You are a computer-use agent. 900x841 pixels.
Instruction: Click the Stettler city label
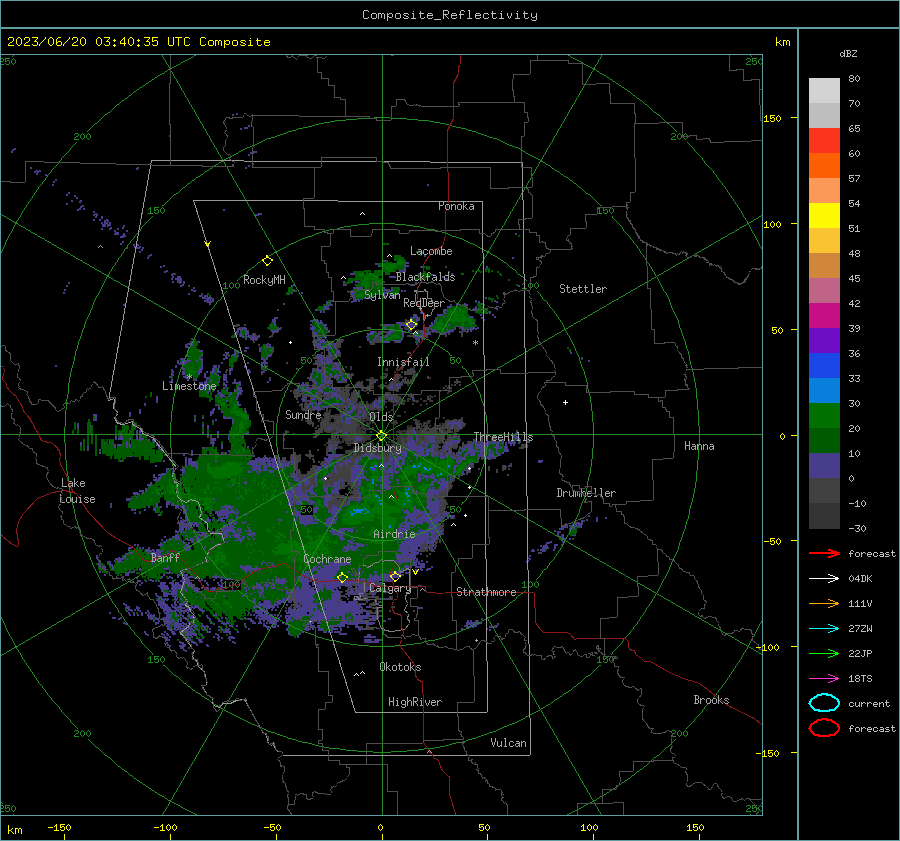coord(583,289)
